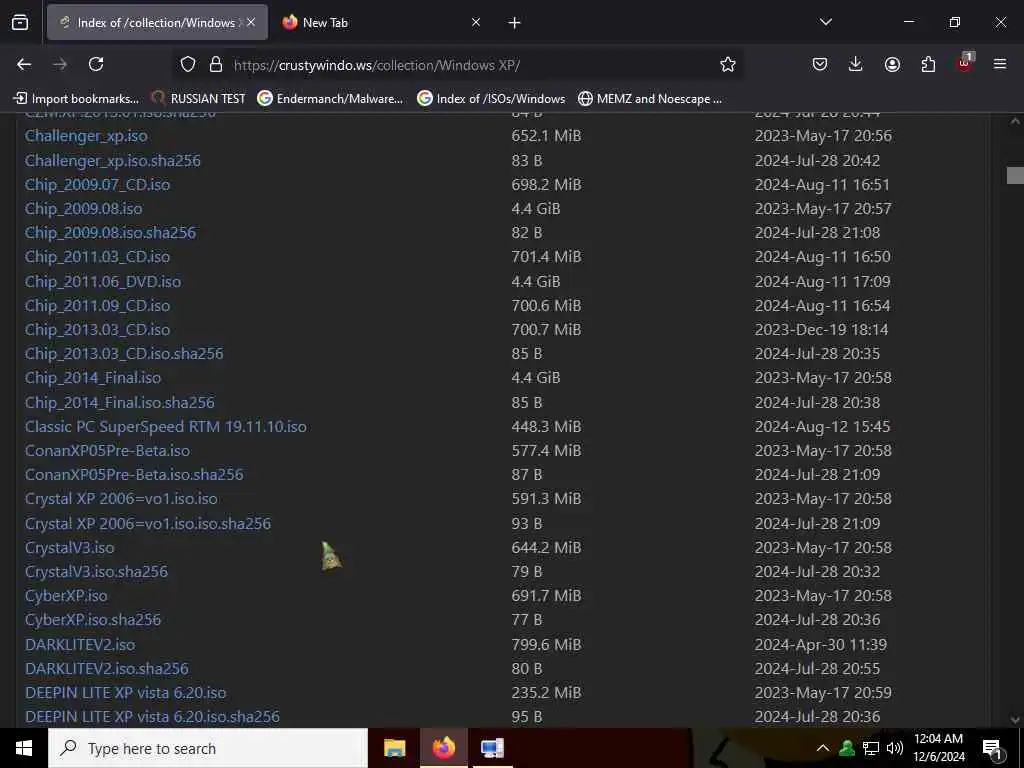1024x768 pixels.
Task: Open RUSSIAN TEST bookmark
Action: click(199, 99)
